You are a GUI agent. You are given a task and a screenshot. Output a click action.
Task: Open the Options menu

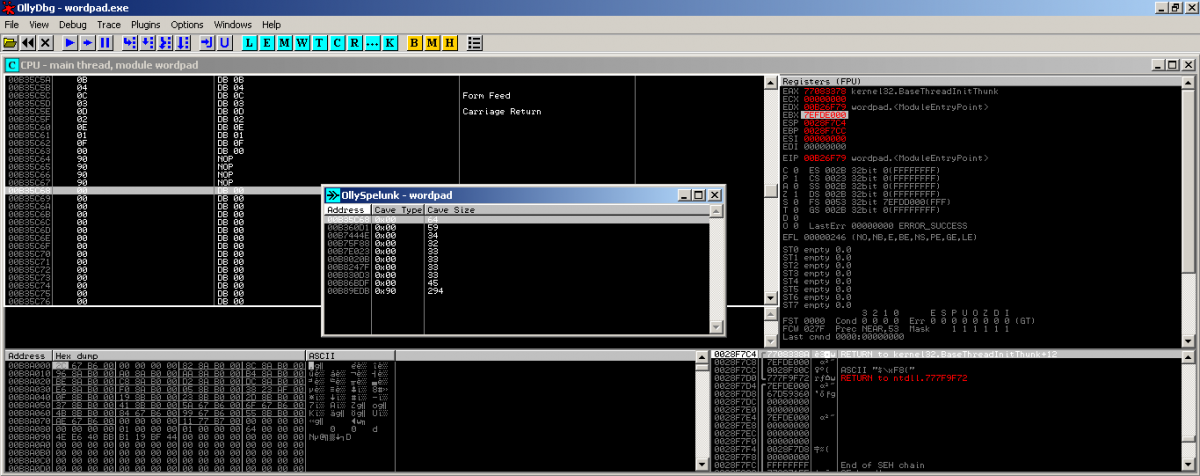coord(187,24)
